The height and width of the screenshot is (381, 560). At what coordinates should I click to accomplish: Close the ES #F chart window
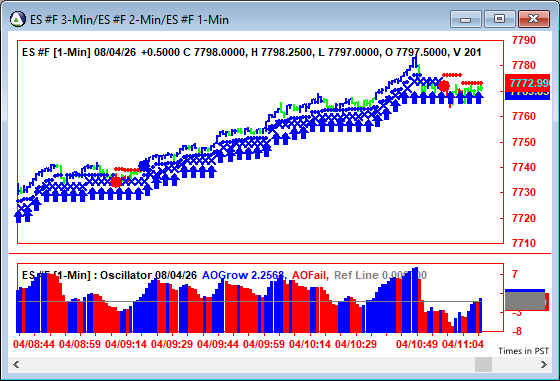click(x=534, y=19)
